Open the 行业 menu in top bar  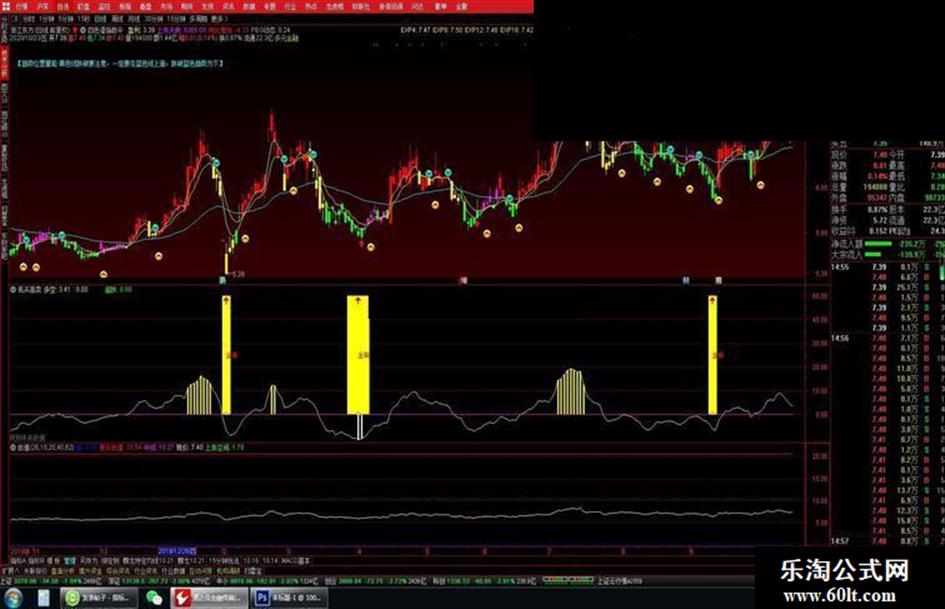coord(288,7)
